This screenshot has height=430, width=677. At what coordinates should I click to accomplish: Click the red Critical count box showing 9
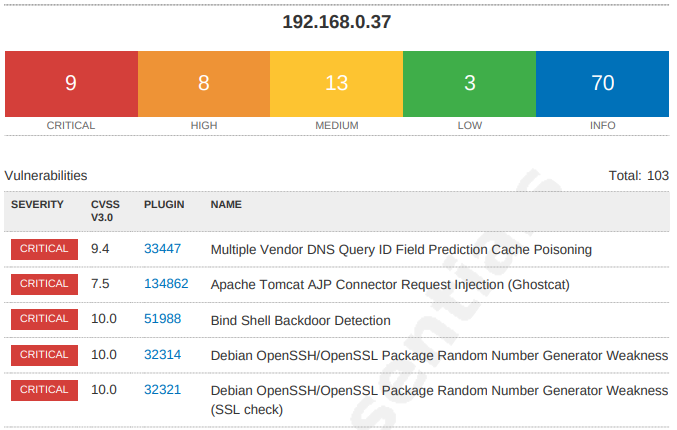pyautogui.click(x=71, y=84)
